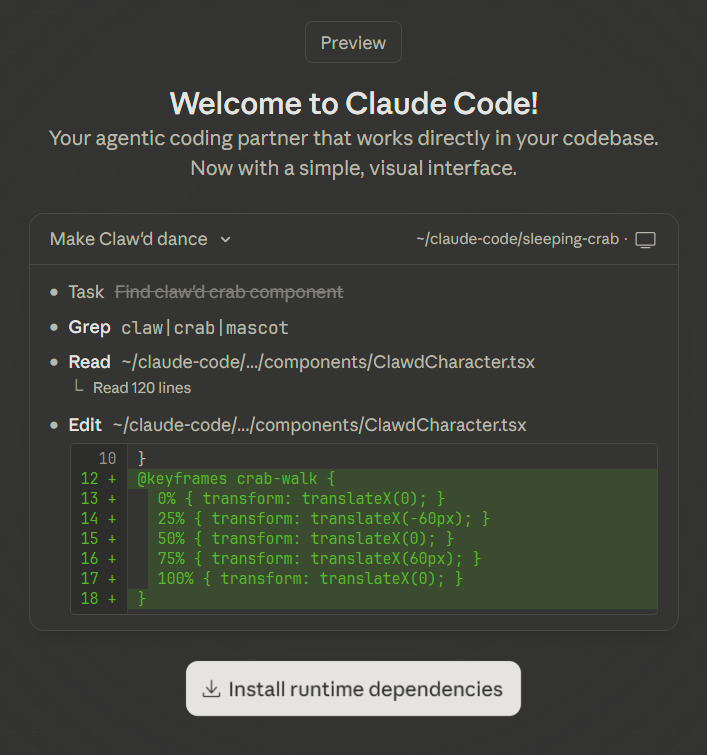The height and width of the screenshot is (755, 707).
Task: Click Now with a simple, visual interface text
Action: (x=354, y=168)
